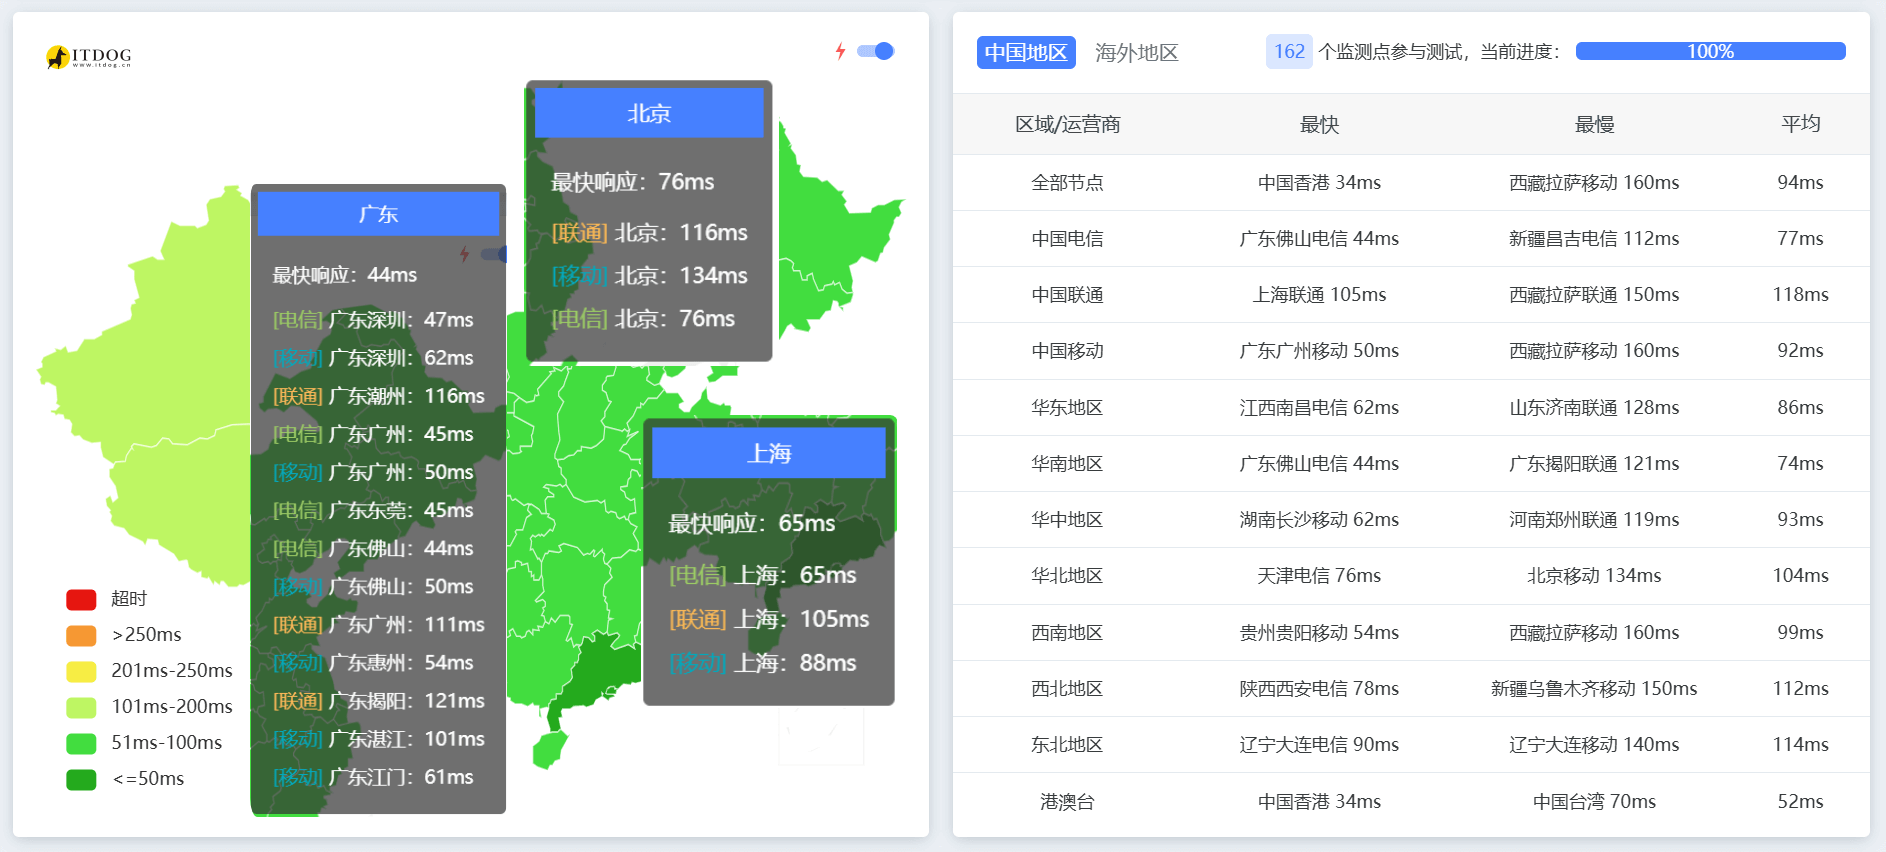Click the red lightning bolt icon
Viewport: 1886px width, 852px height.
840,51
